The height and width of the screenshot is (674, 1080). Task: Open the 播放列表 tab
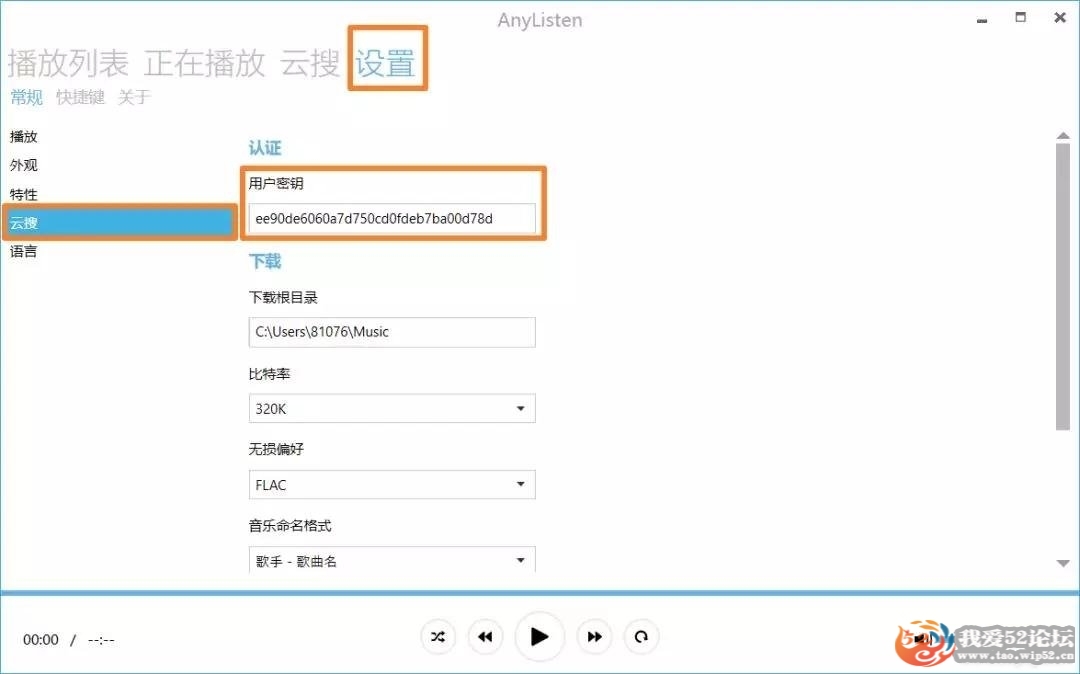click(68, 63)
